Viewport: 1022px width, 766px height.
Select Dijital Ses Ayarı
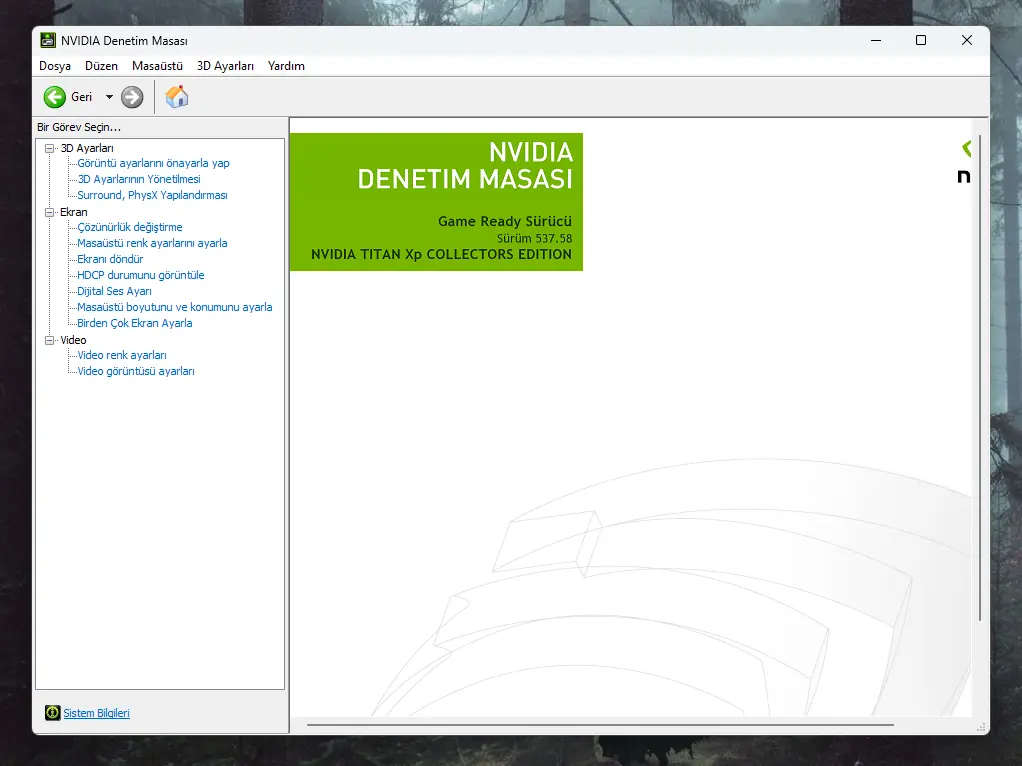tap(114, 291)
